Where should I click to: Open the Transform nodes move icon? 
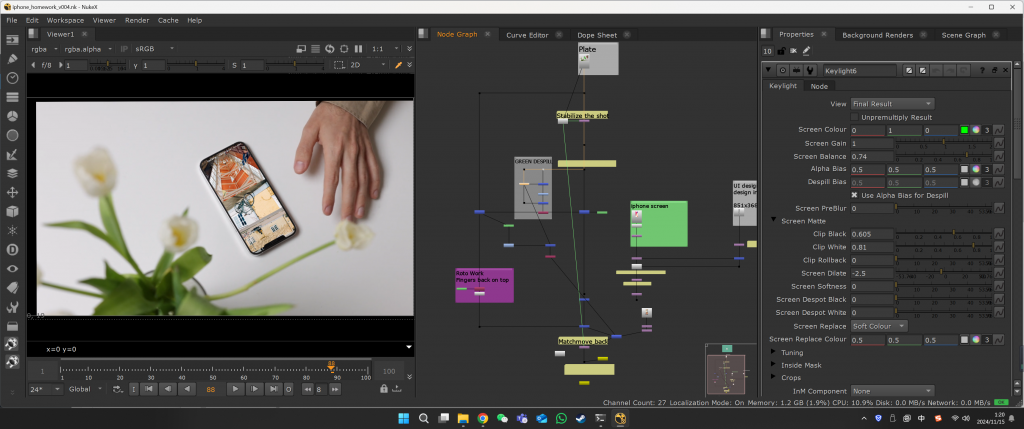click(x=13, y=192)
